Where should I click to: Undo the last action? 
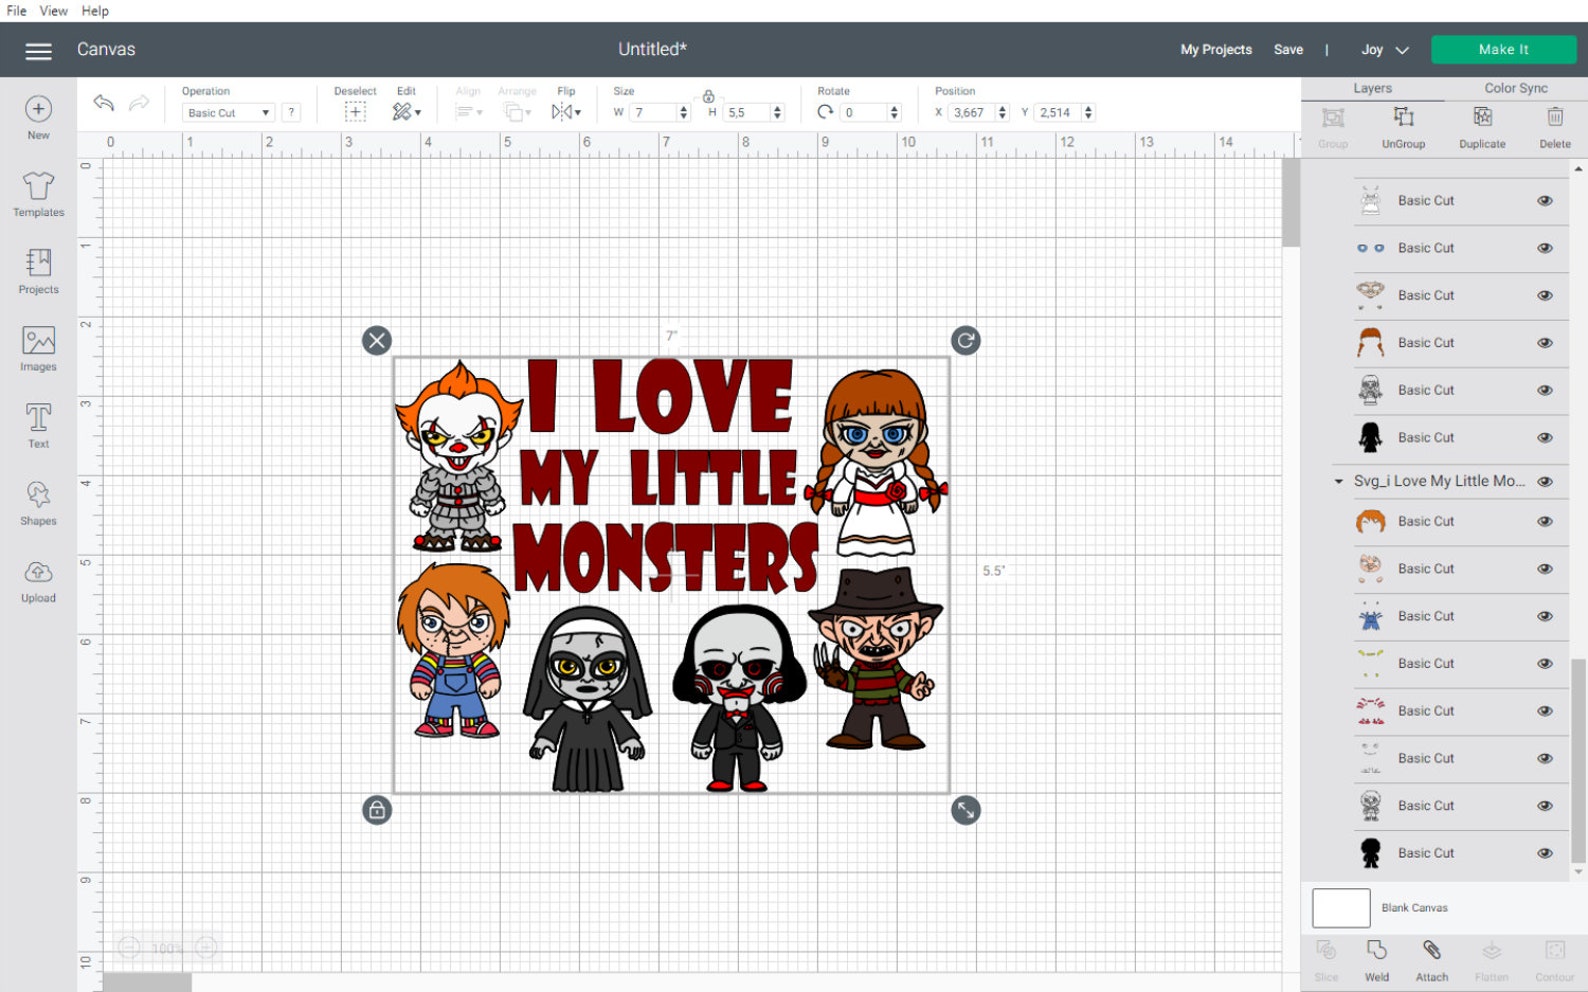click(103, 102)
